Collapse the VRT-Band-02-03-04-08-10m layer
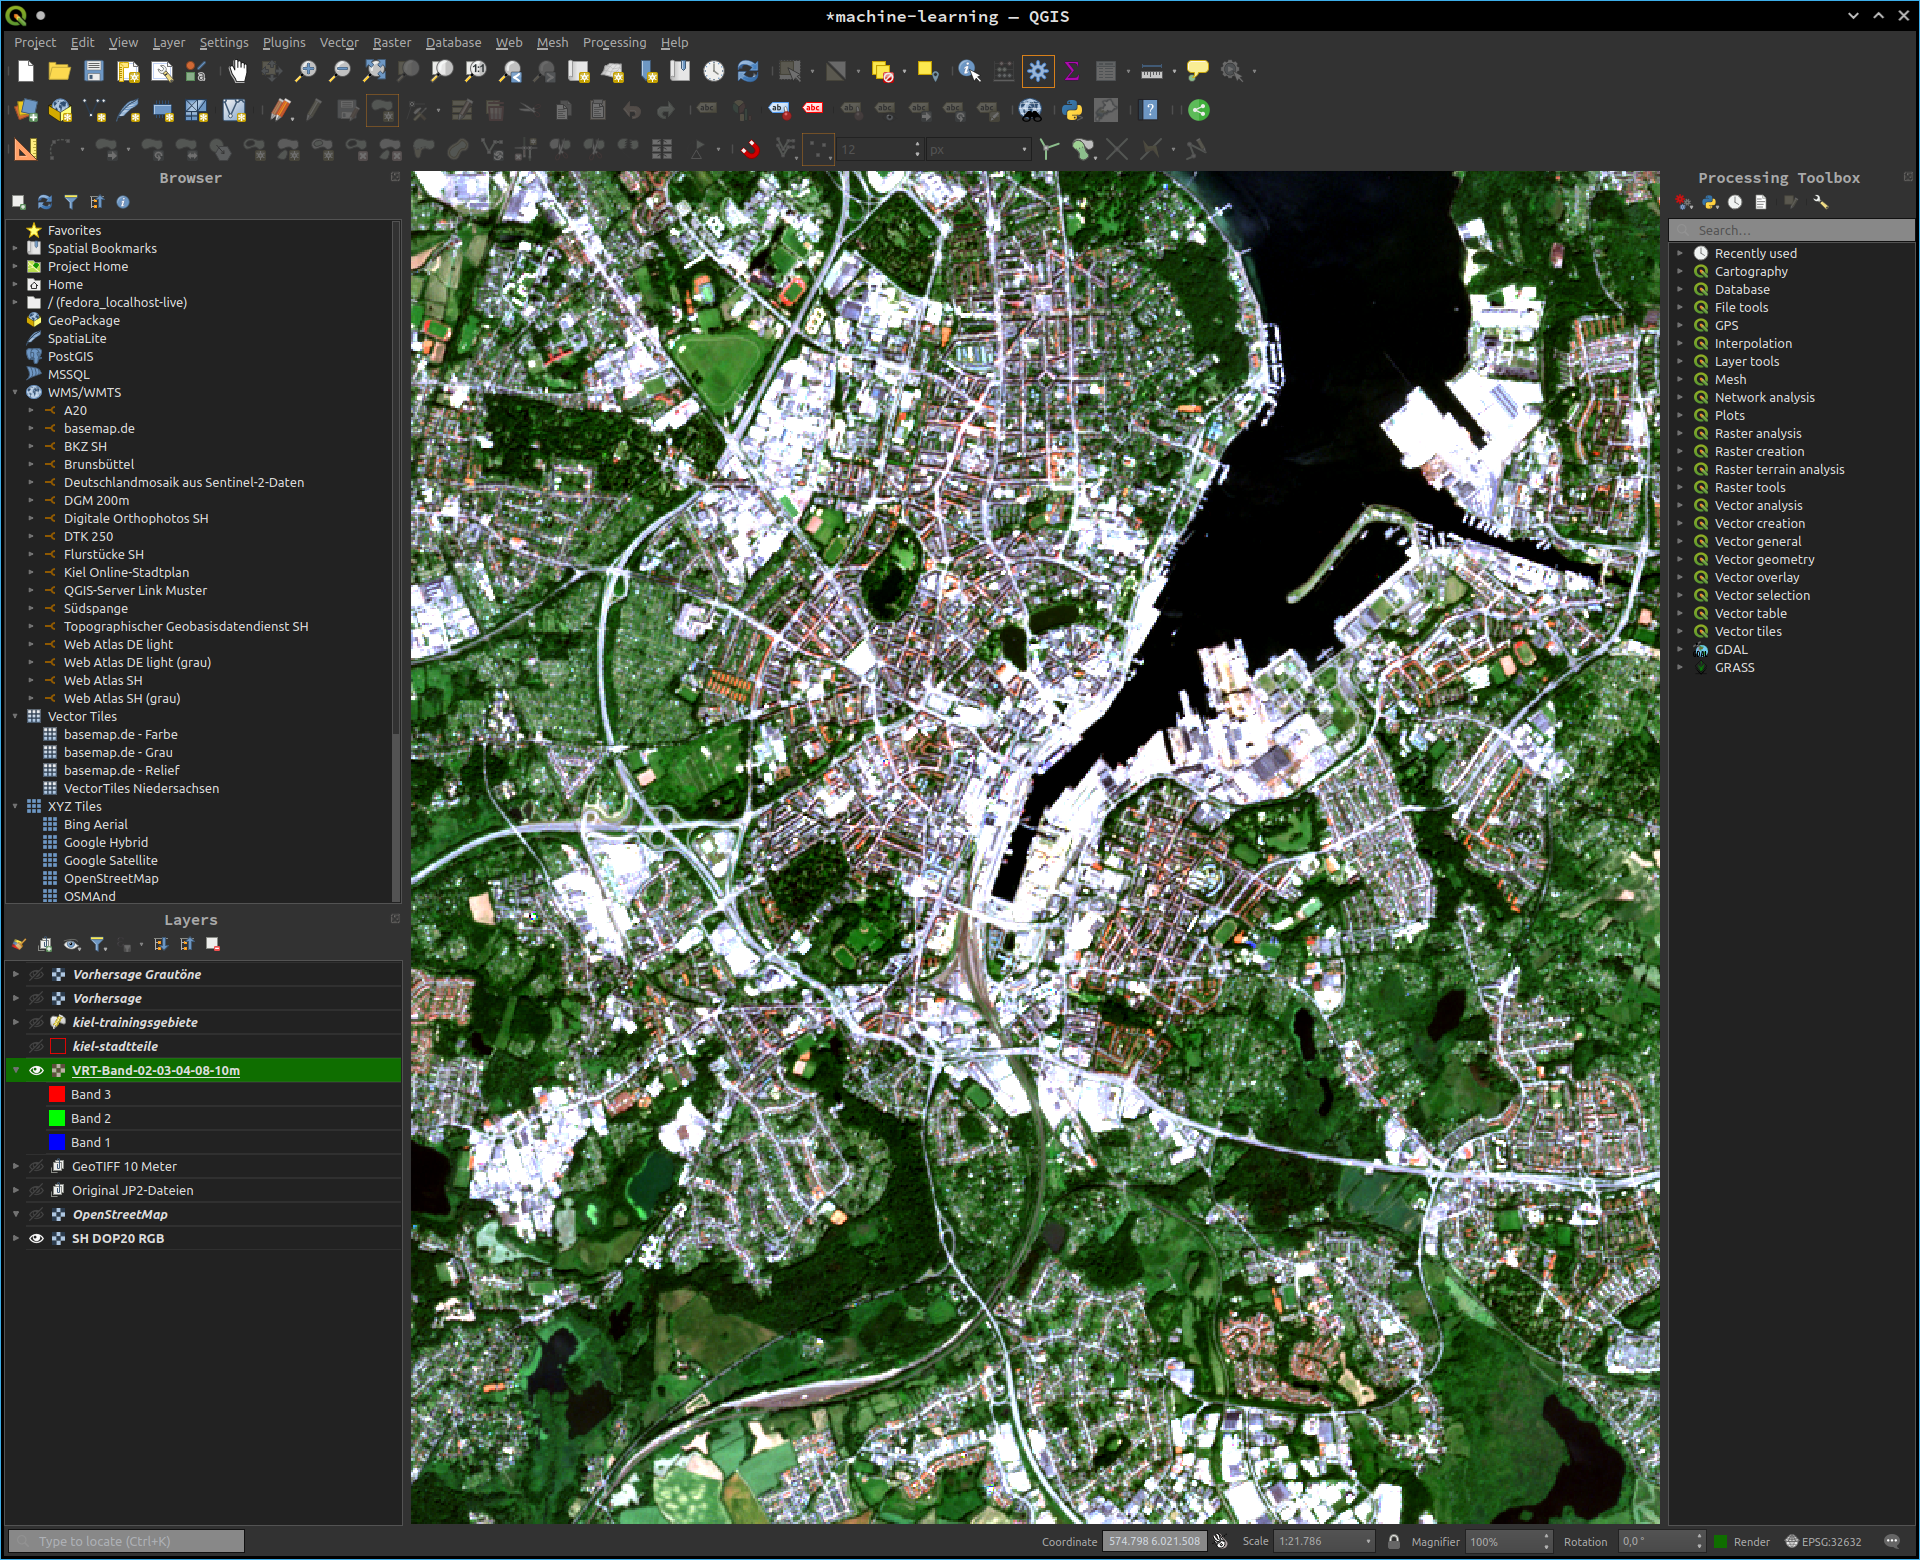Screen dimensions: 1920x1560 (x=15, y=1070)
